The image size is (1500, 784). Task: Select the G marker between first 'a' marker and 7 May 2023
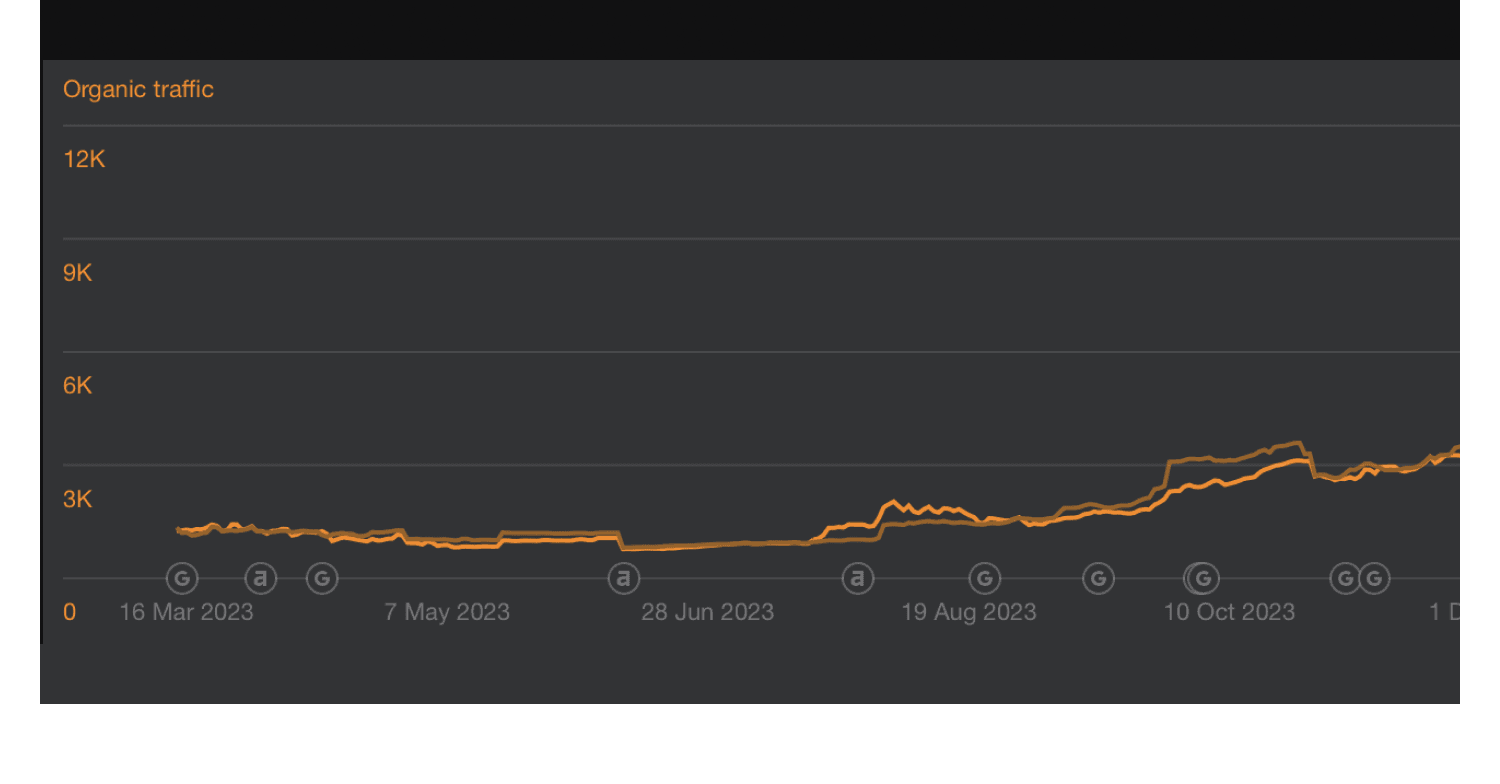click(322, 578)
